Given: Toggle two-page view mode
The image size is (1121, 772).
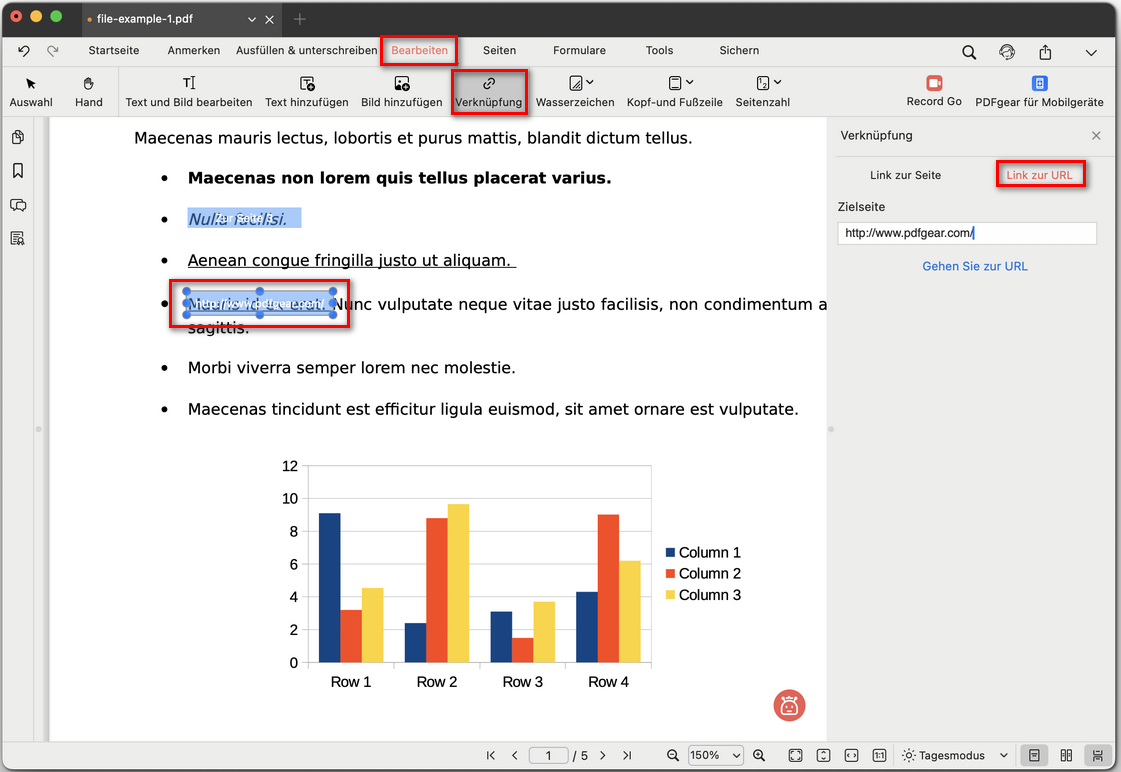Looking at the screenshot, I should (x=1066, y=756).
